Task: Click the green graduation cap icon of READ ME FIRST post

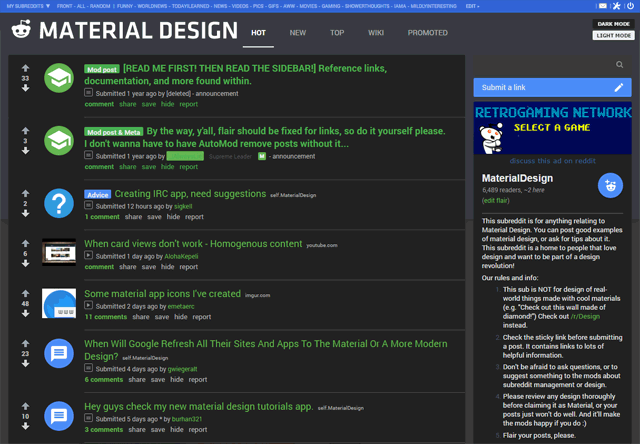Action: point(59,78)
